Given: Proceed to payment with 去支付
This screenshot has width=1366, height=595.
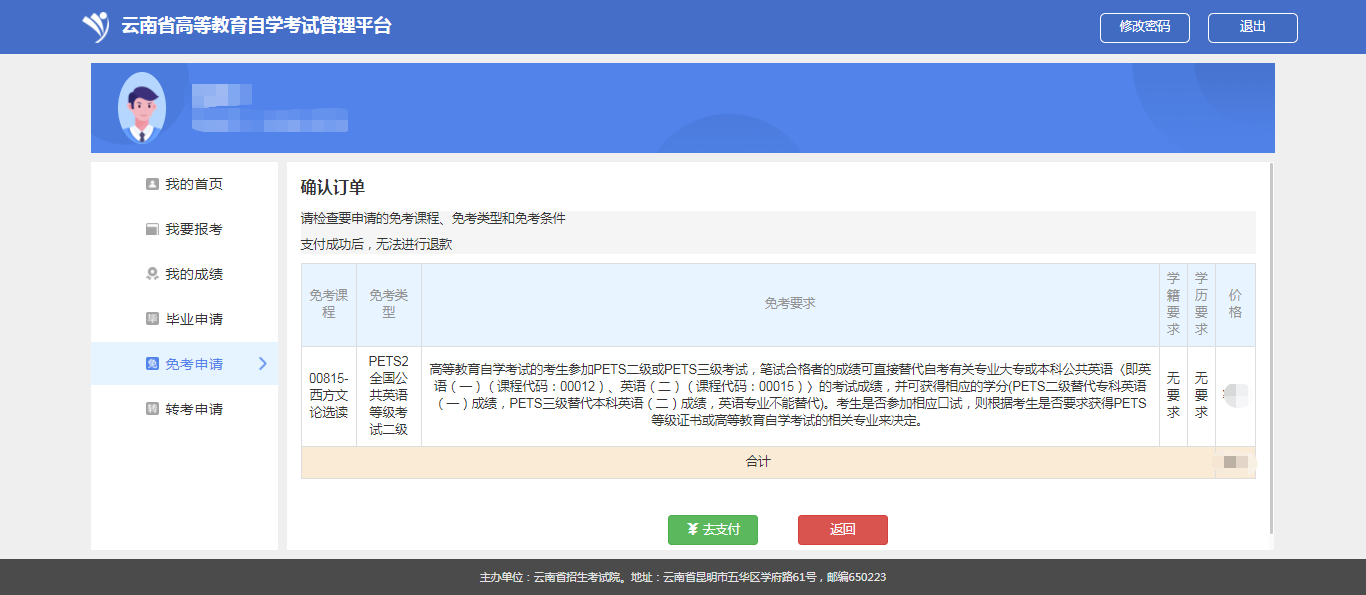Looking at the screenshot, I should [x=712, y=530].
